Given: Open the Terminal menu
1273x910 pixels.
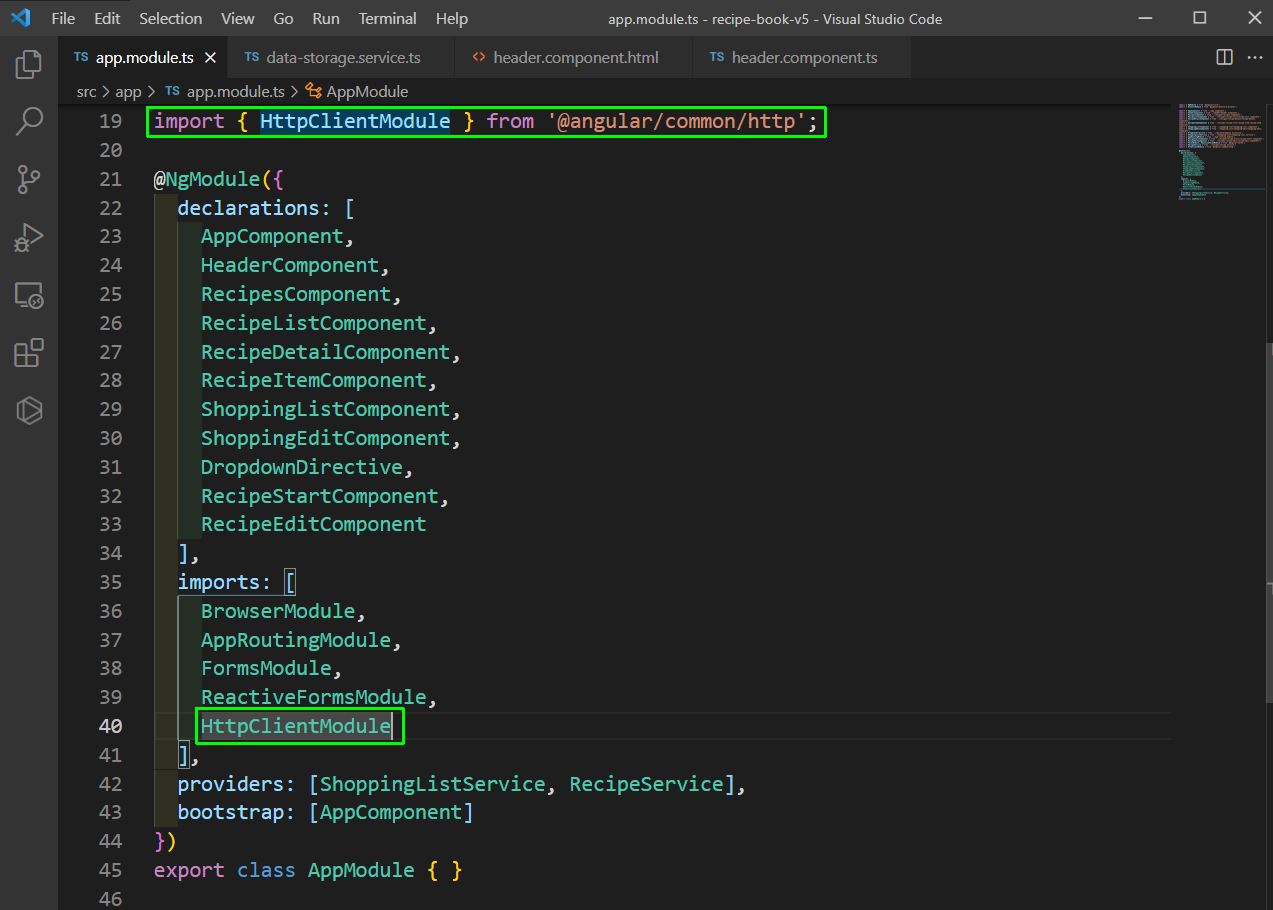Looking at the screenshot, I should tap(388, 18).
